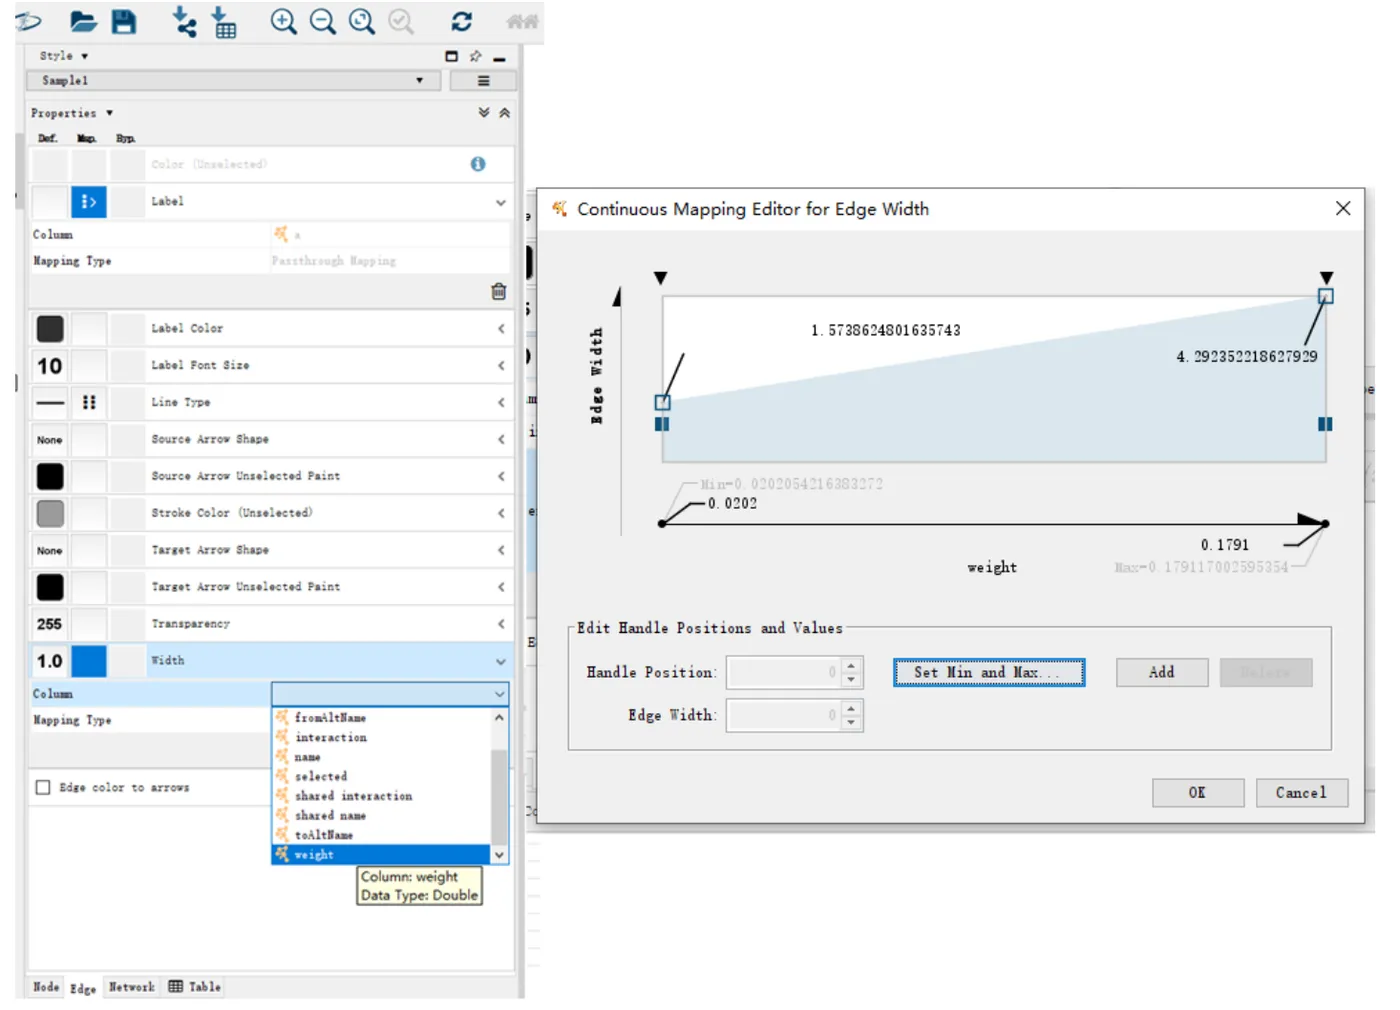1400x1010 pixels.
Task: Choose toAltName in column list
Action: (x=382, y=835)
